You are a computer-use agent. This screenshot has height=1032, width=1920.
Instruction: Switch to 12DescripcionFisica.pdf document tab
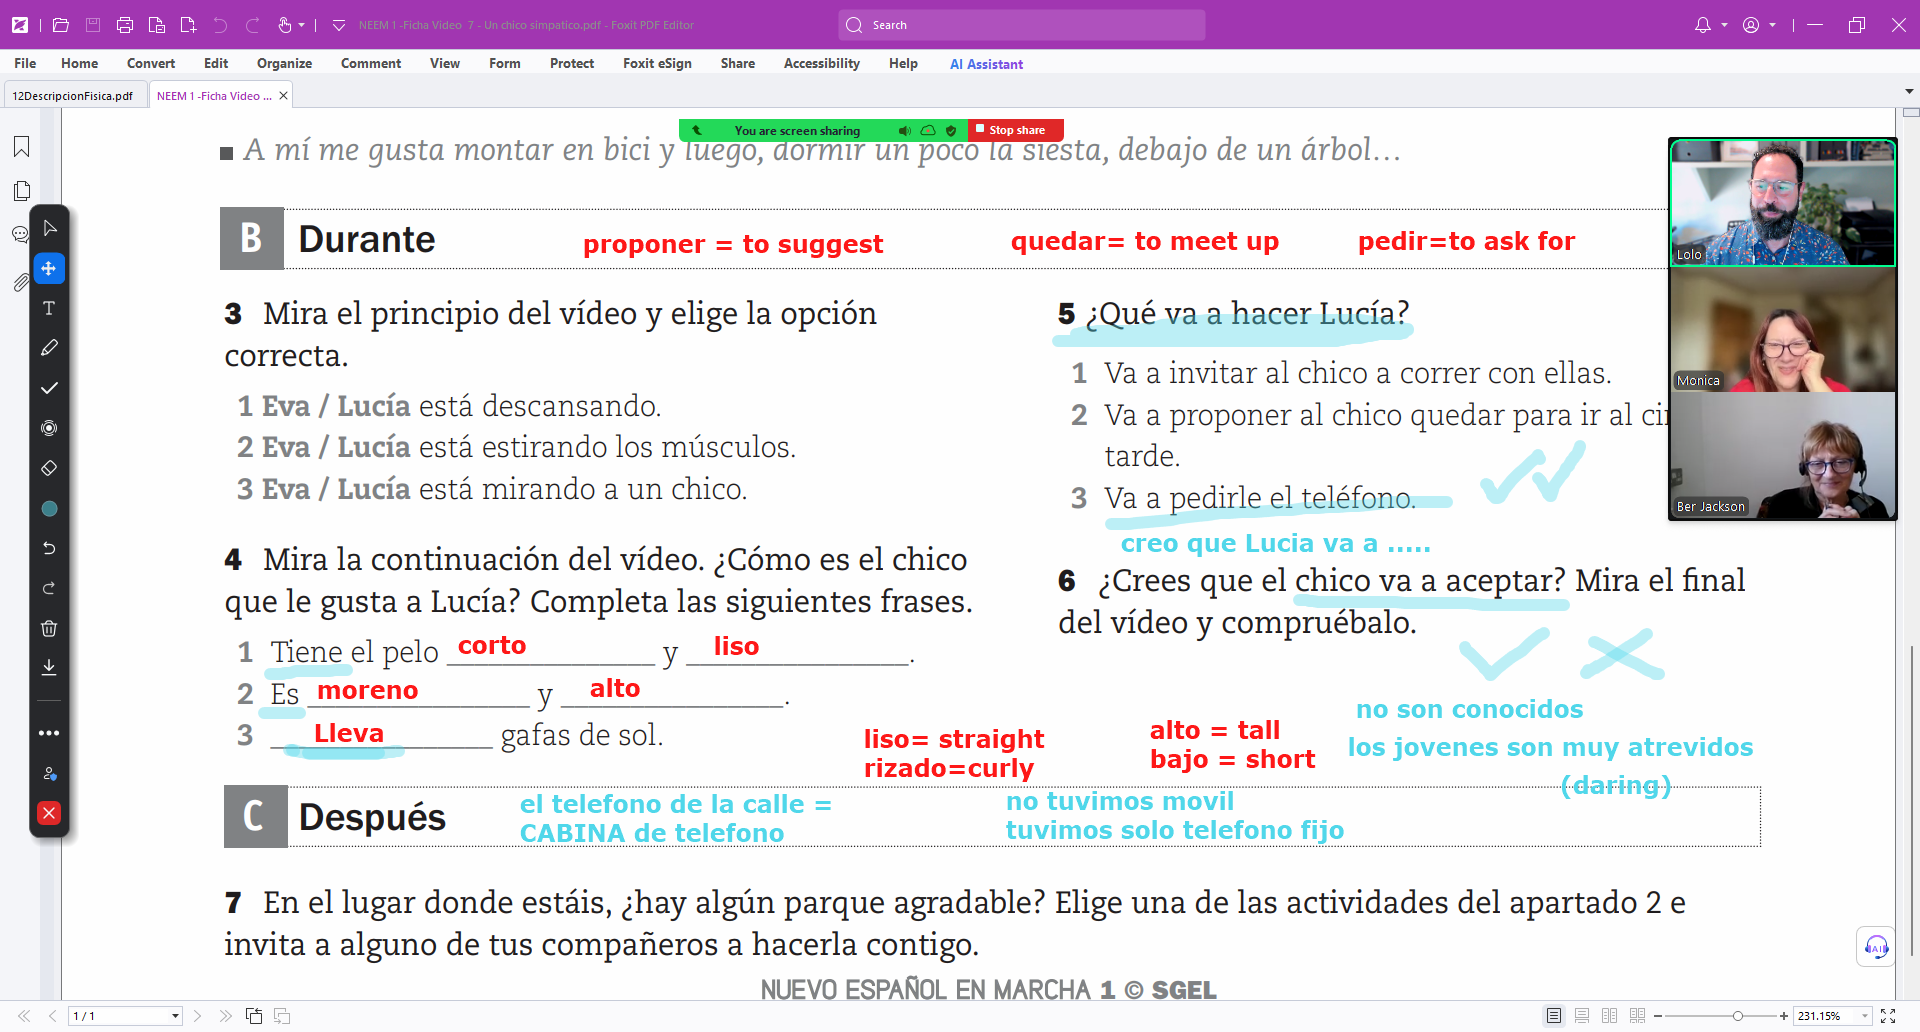[x=73, y=96]
